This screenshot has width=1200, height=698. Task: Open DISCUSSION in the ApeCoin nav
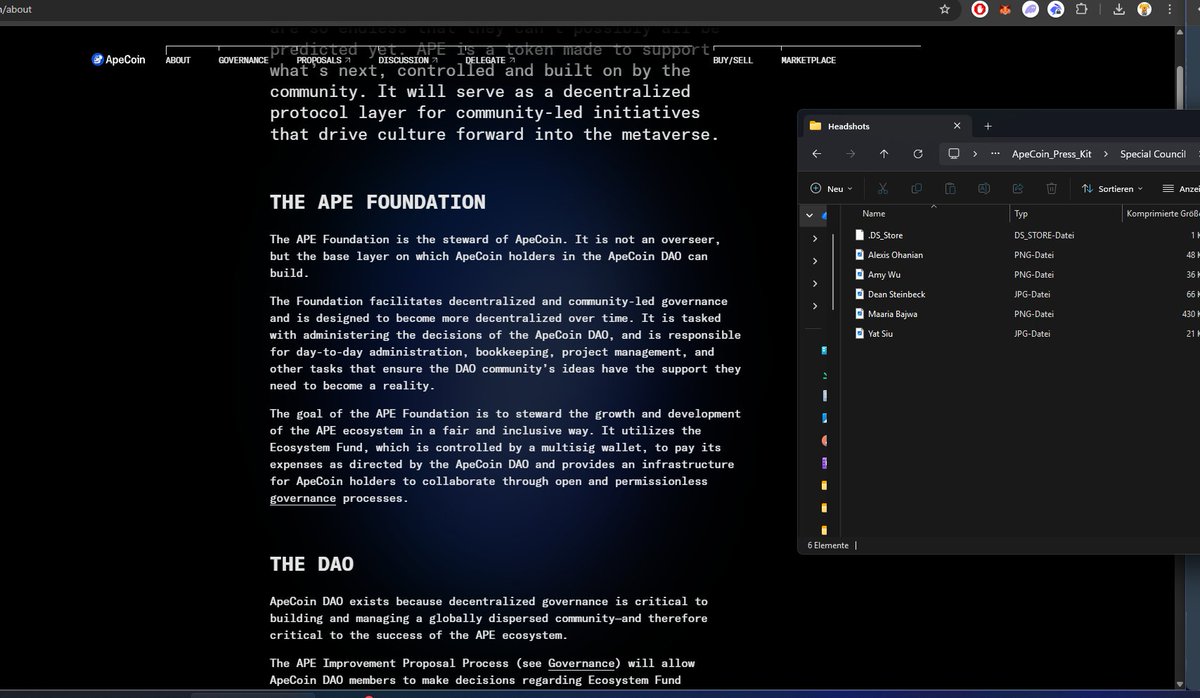point(408,60)
